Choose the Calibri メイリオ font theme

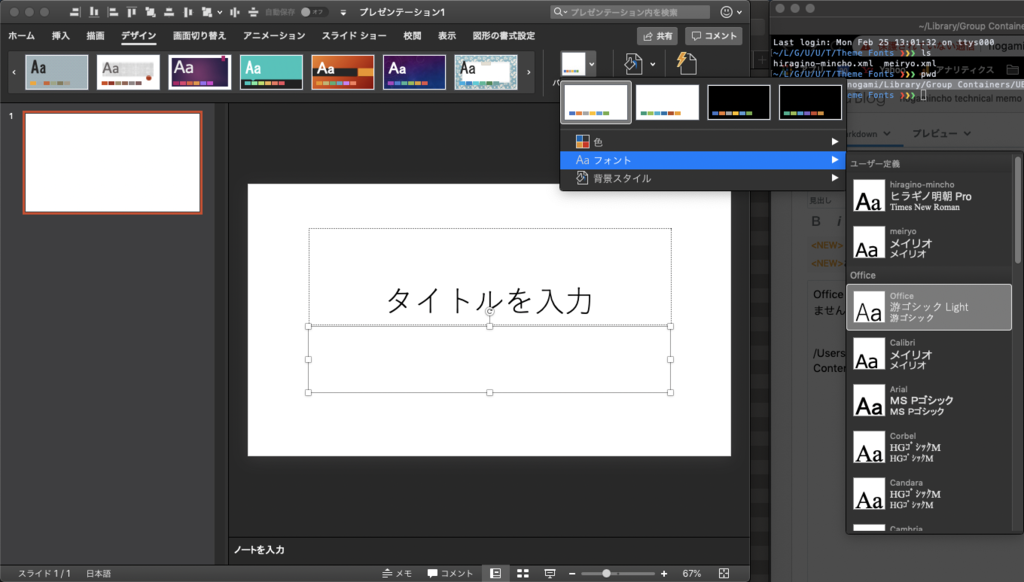tap(930, 354)
